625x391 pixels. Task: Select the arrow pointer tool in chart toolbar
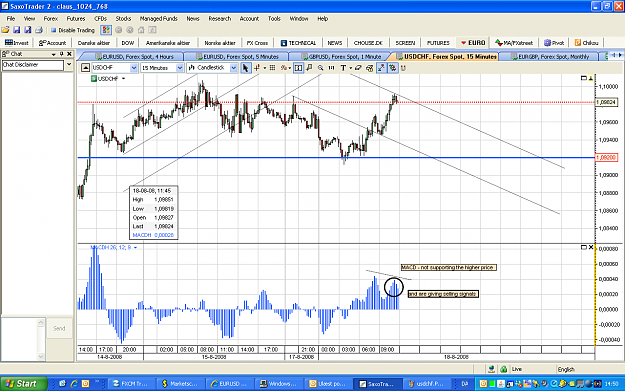pyautogui.click(x=245, y=68)
